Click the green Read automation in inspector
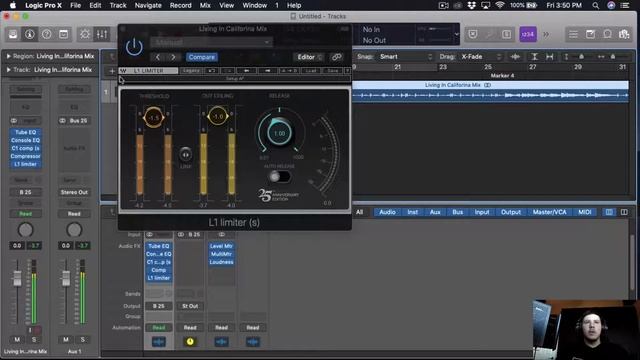Screen dimensions: 640x360 pyautogui.click(x=25, y=214)
